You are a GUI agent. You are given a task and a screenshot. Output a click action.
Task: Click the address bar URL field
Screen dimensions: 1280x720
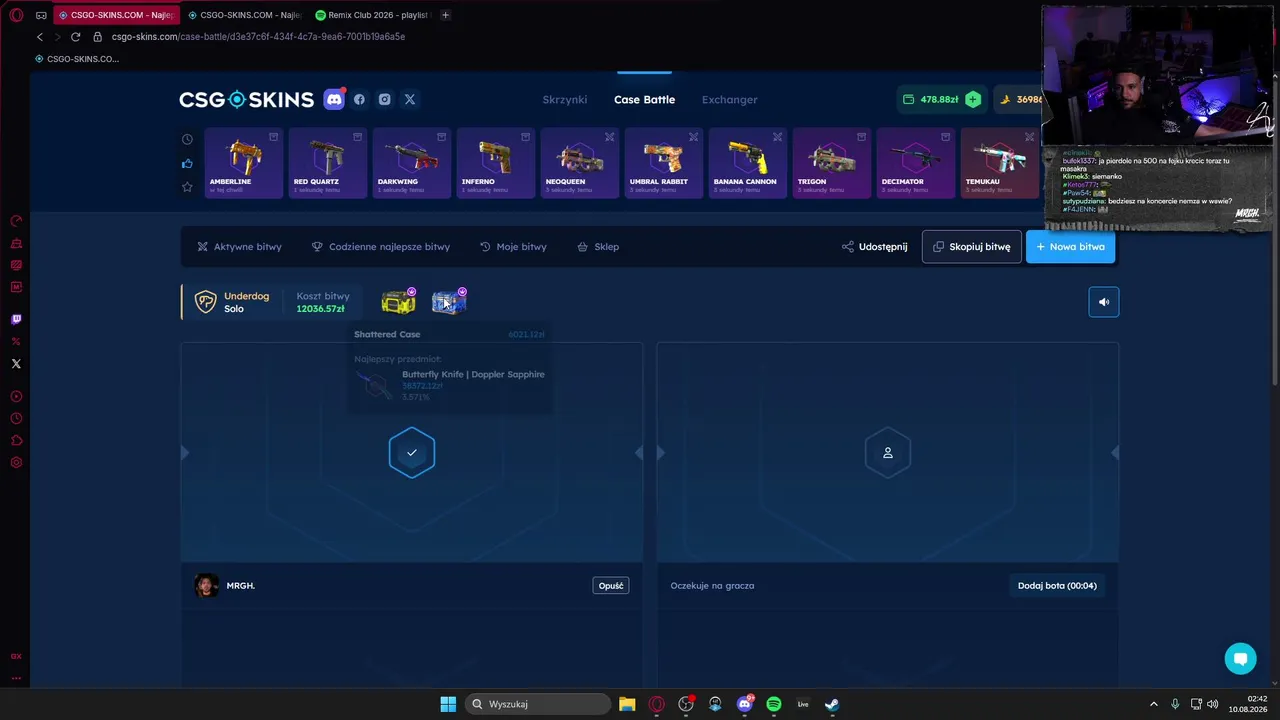[x=258, y=37]
